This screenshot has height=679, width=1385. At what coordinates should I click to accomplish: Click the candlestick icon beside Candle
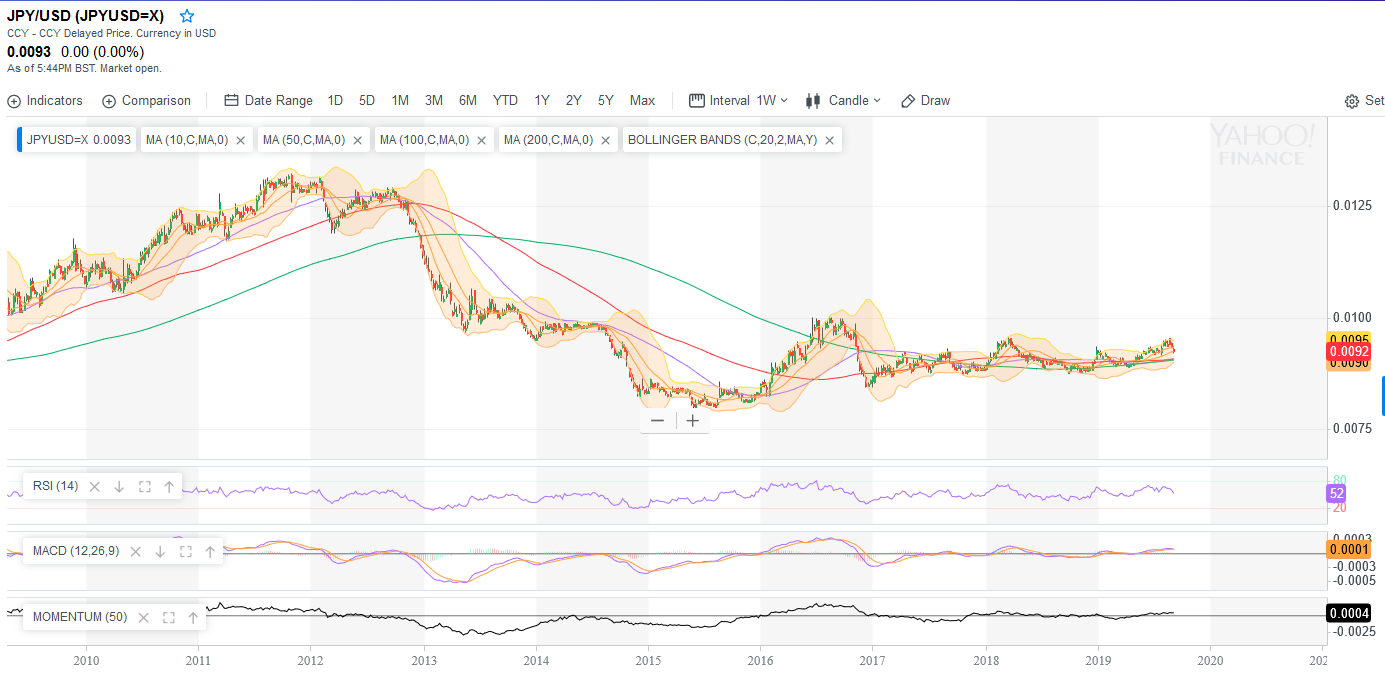[x=813, y=101]
